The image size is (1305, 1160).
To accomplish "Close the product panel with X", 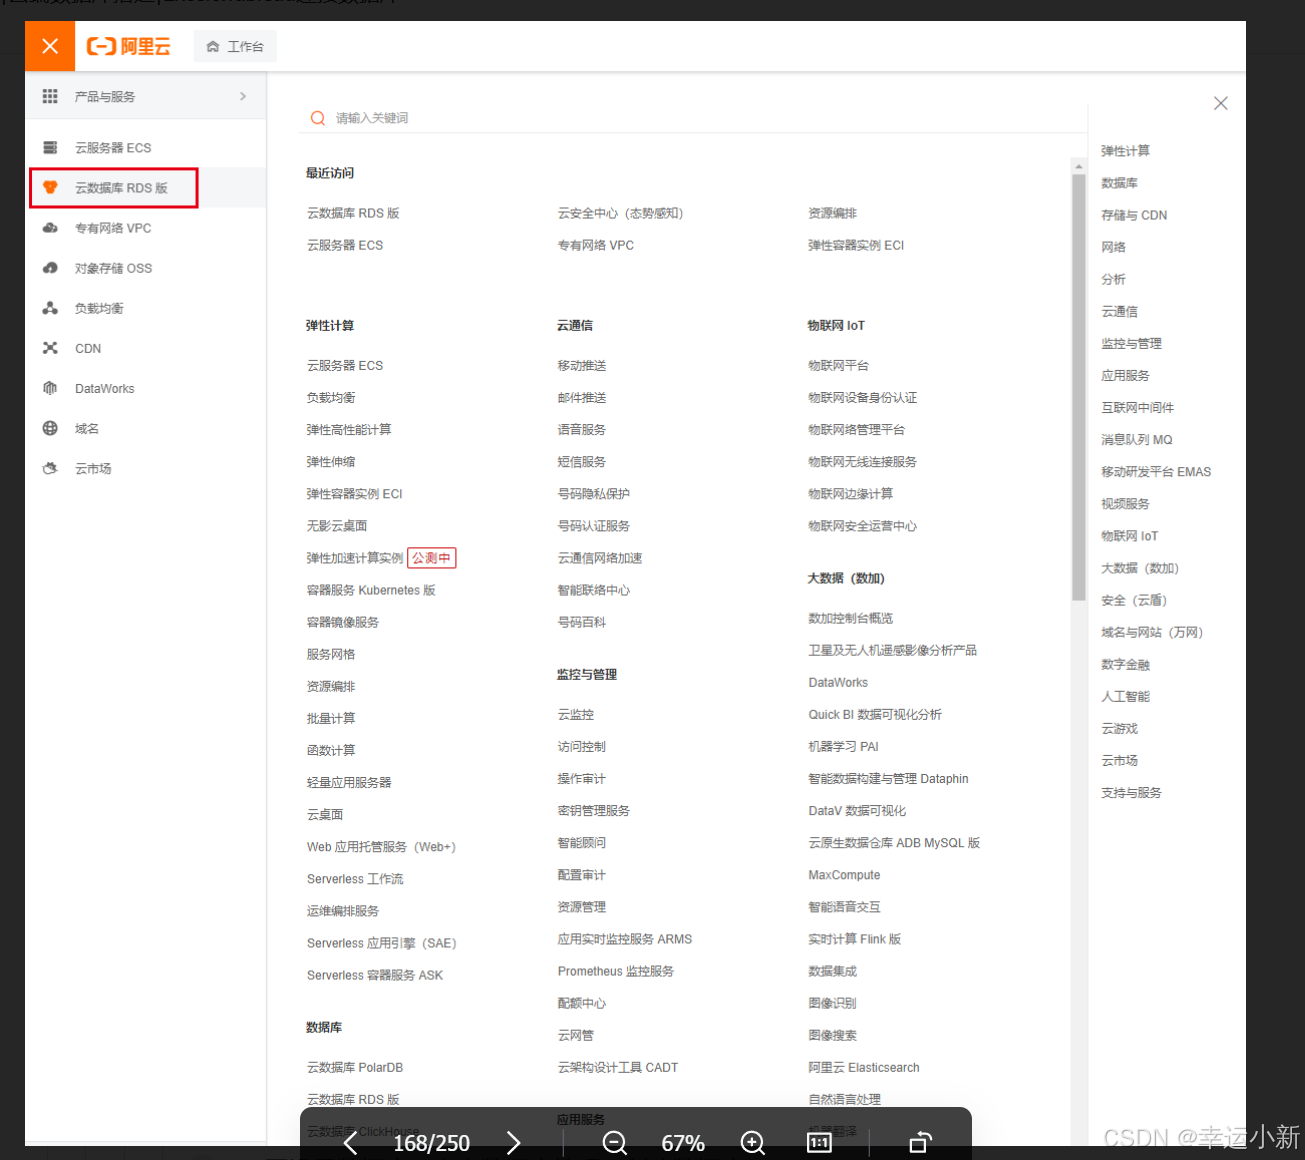I will click(1220, 103).
